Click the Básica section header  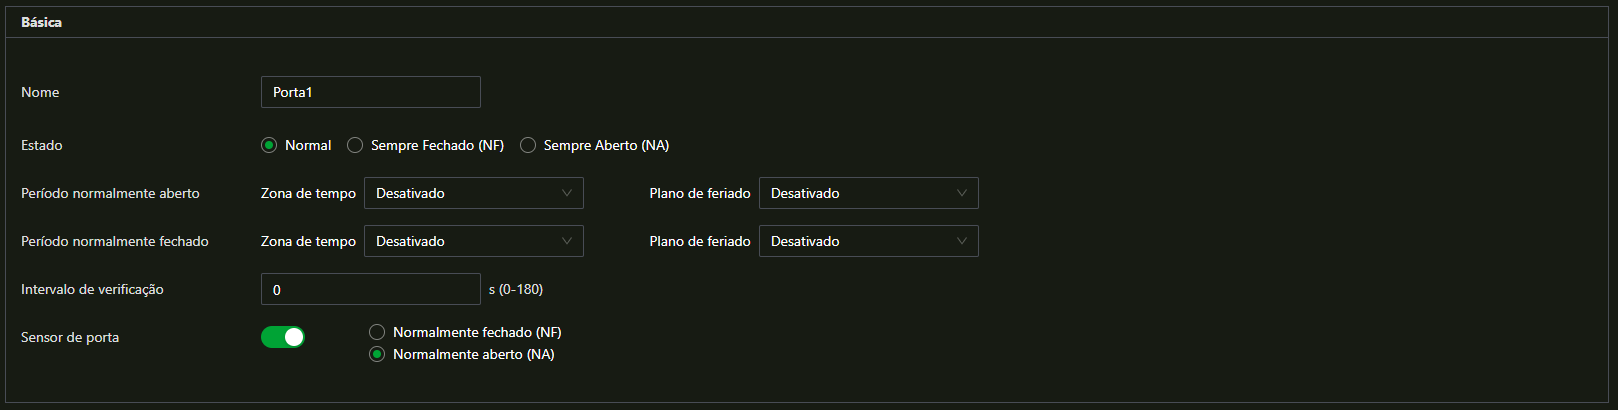(x=41, y=22)
